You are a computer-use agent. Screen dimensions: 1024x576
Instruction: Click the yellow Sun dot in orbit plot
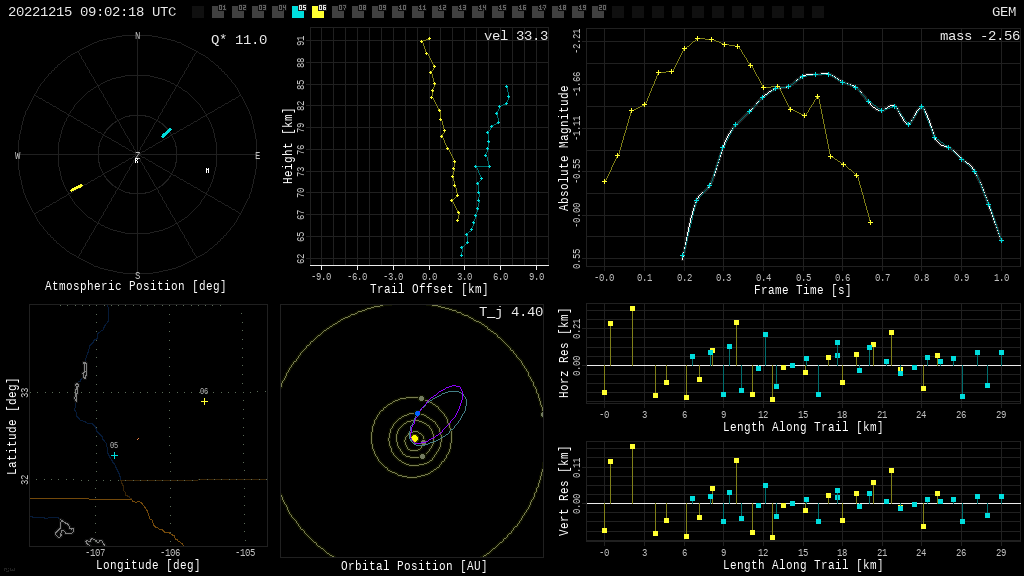coord(415,438)
